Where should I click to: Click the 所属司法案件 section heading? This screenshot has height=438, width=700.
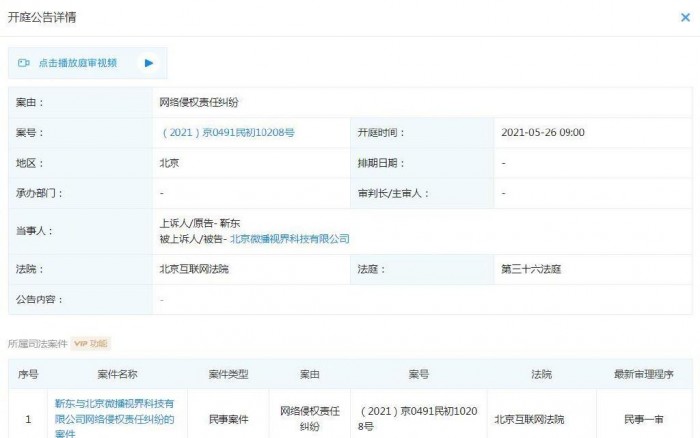[38, 343]
